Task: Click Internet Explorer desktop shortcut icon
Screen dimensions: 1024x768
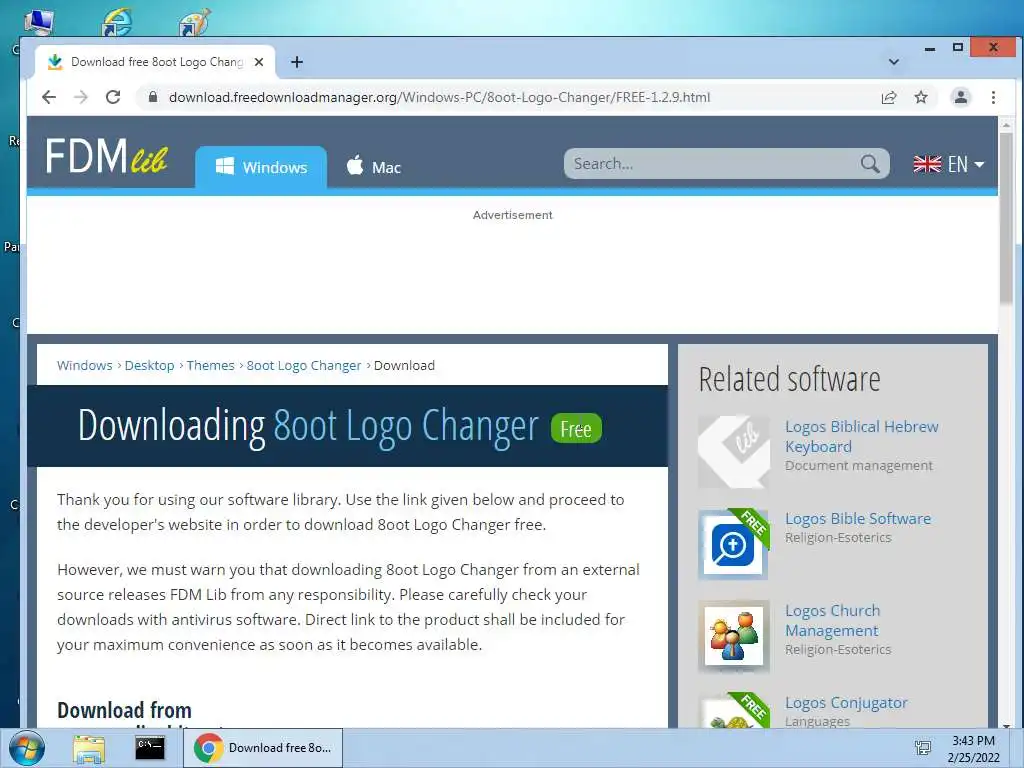Action: [x=117, y=21]
